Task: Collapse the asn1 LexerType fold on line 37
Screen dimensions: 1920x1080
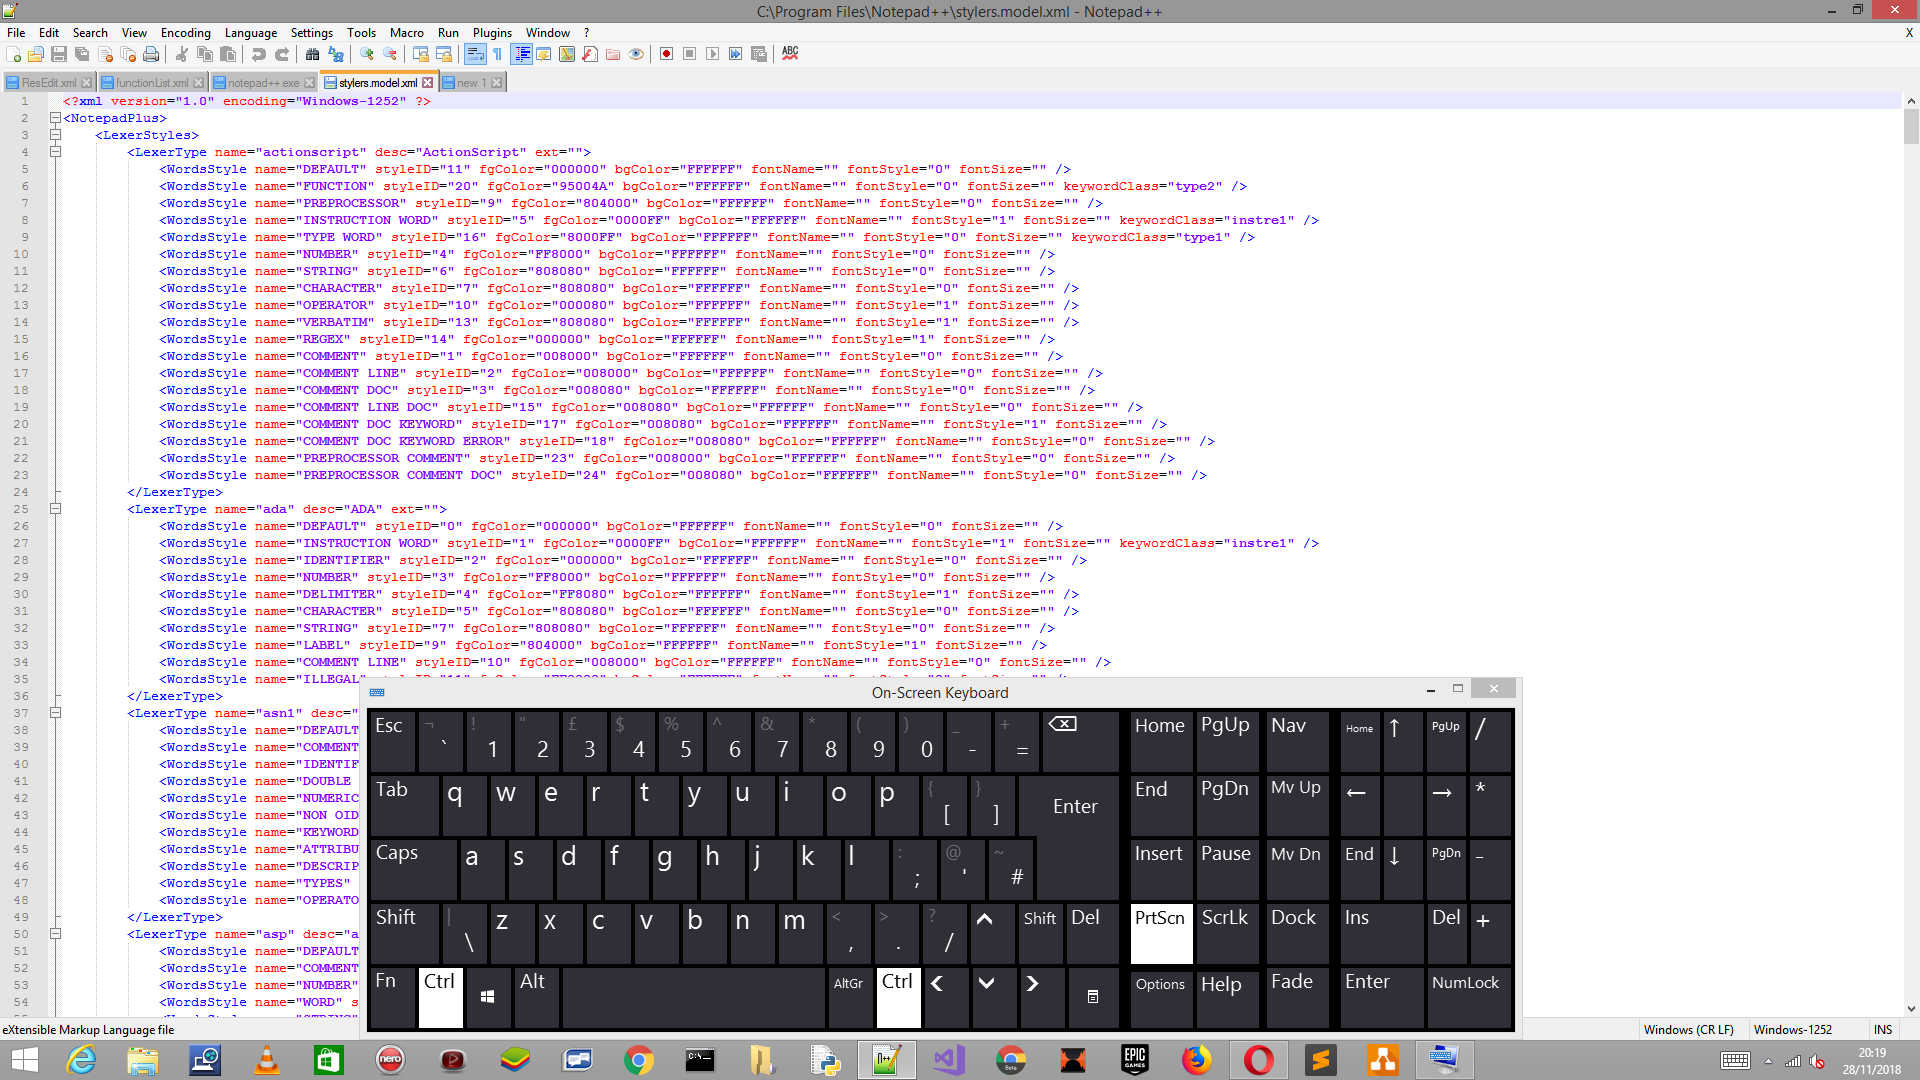Action: pyautogui.click(x=56, y=713)
